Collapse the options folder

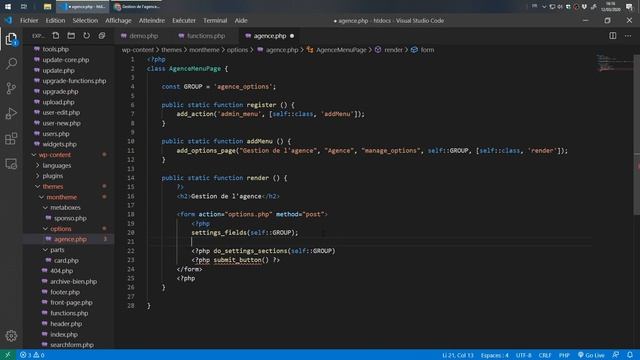coord(61,229)
